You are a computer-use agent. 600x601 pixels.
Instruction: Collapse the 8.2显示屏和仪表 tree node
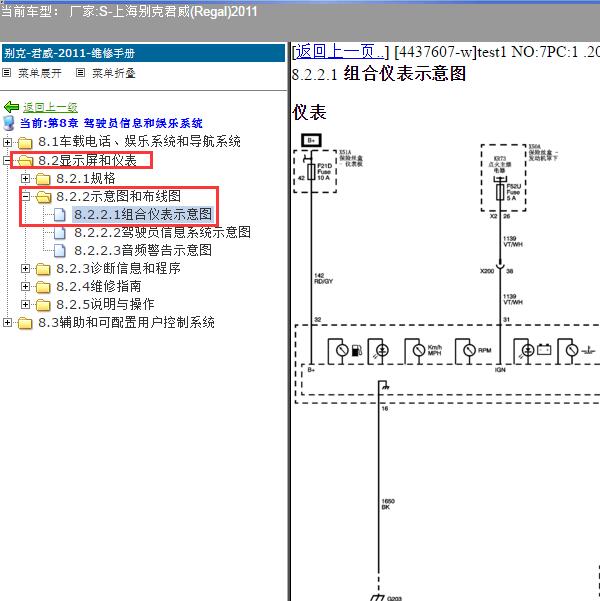click(7, 160)
